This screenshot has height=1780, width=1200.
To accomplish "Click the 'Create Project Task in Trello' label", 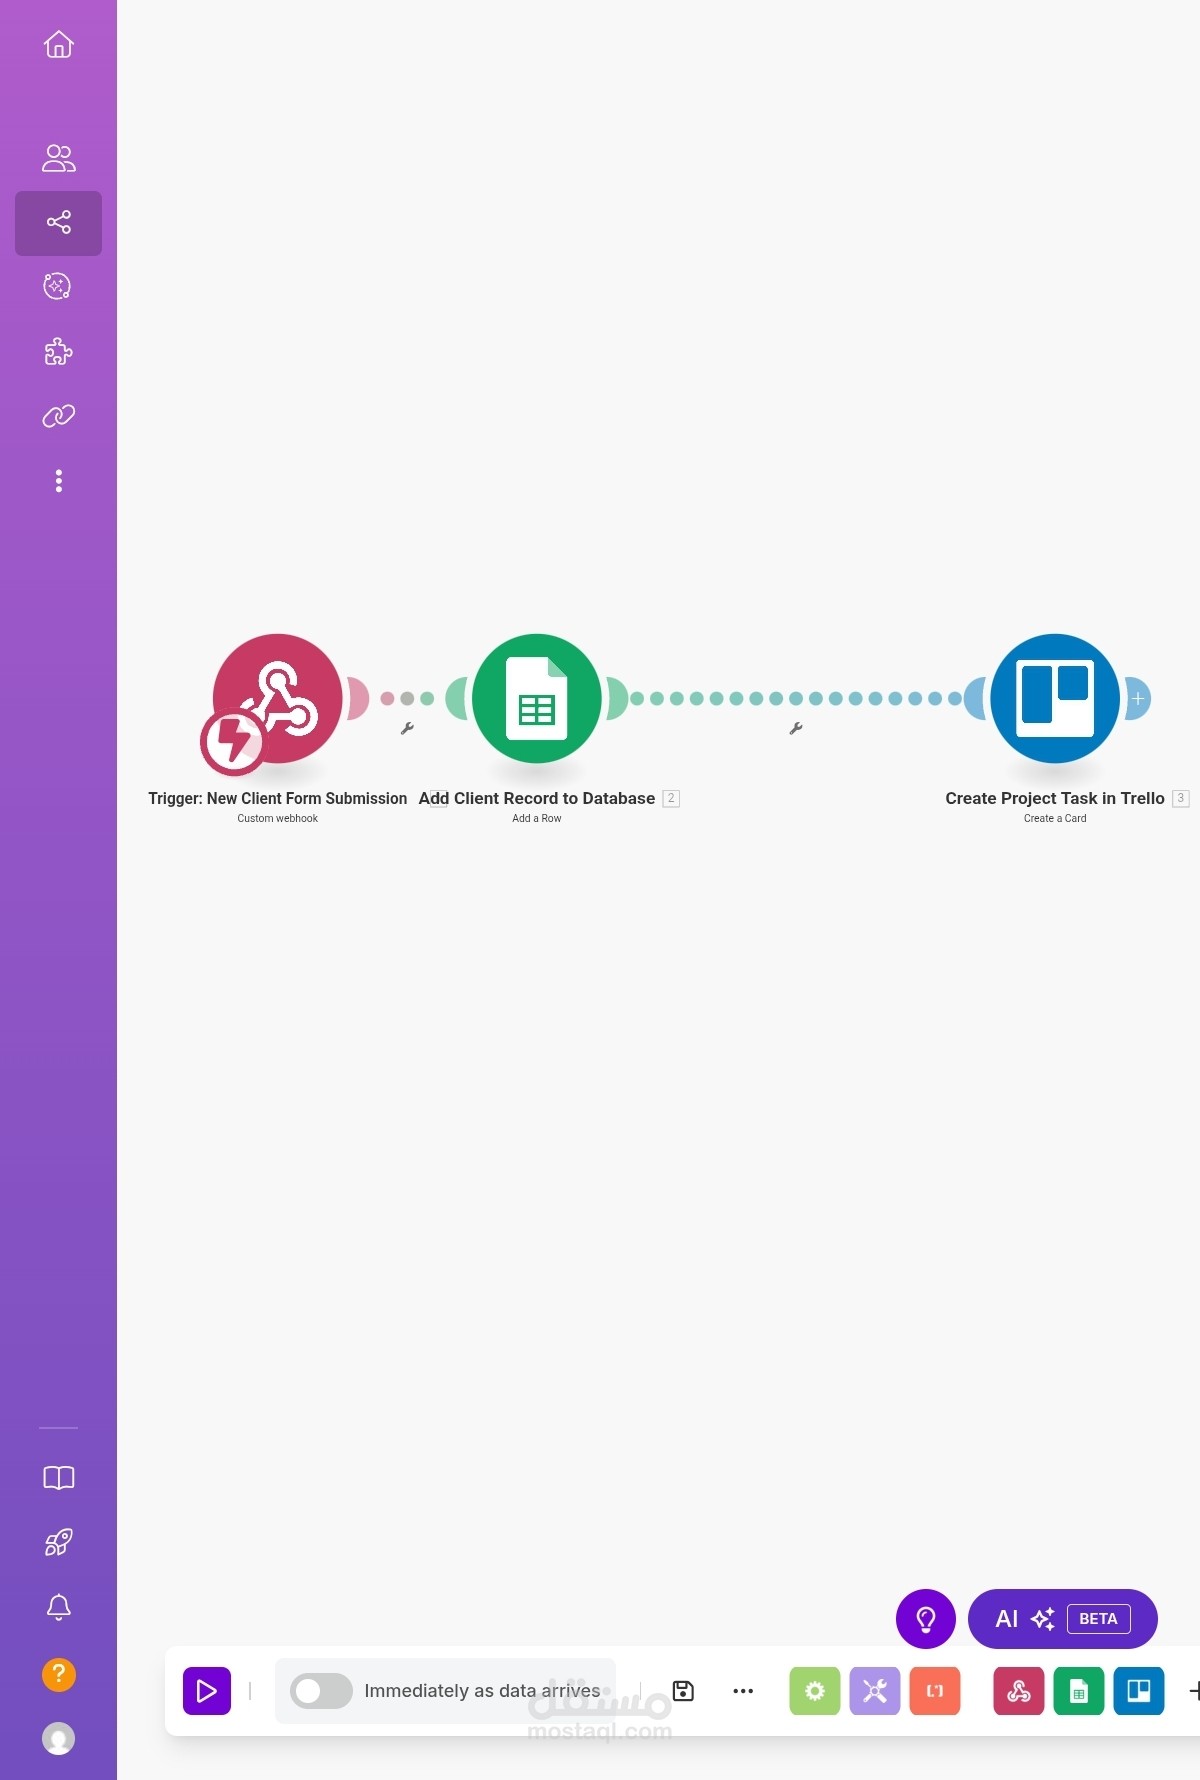I will click(x=1055, y=798).
